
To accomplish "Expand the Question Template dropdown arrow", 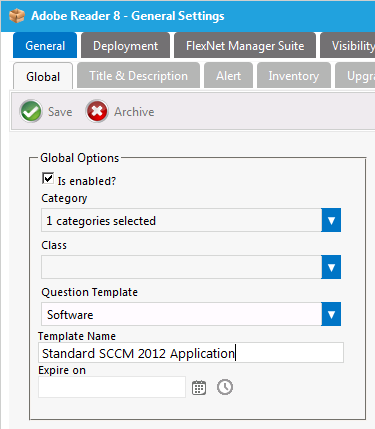I will (331, 314).
